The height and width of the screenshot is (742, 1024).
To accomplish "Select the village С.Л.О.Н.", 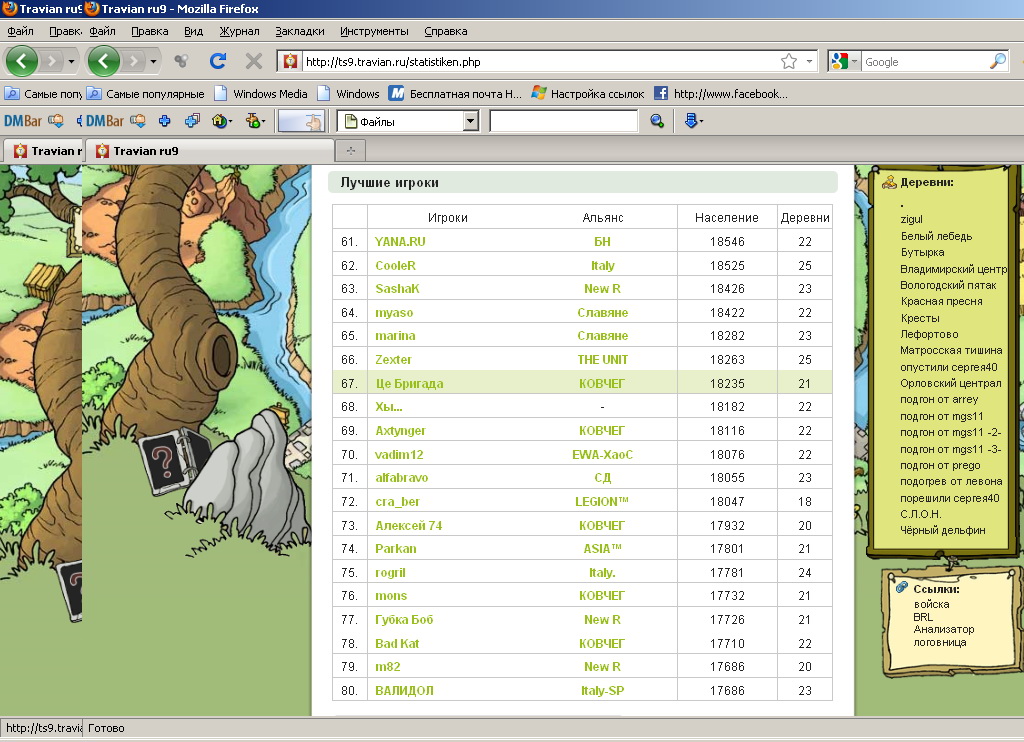I will click(921, 514).
